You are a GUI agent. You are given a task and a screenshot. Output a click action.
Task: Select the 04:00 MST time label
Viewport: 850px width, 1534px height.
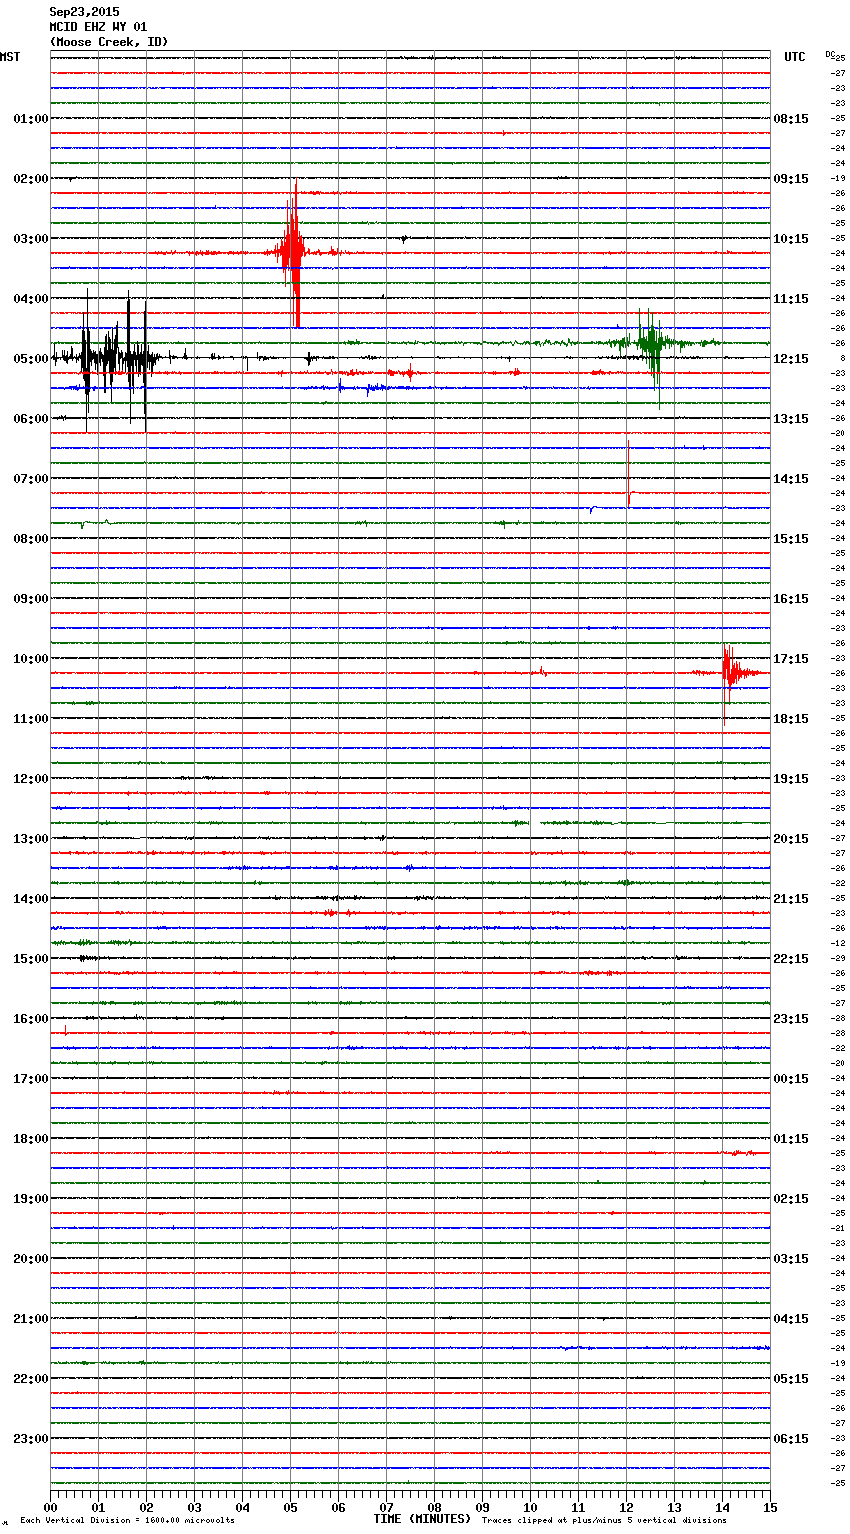(30, 298)
